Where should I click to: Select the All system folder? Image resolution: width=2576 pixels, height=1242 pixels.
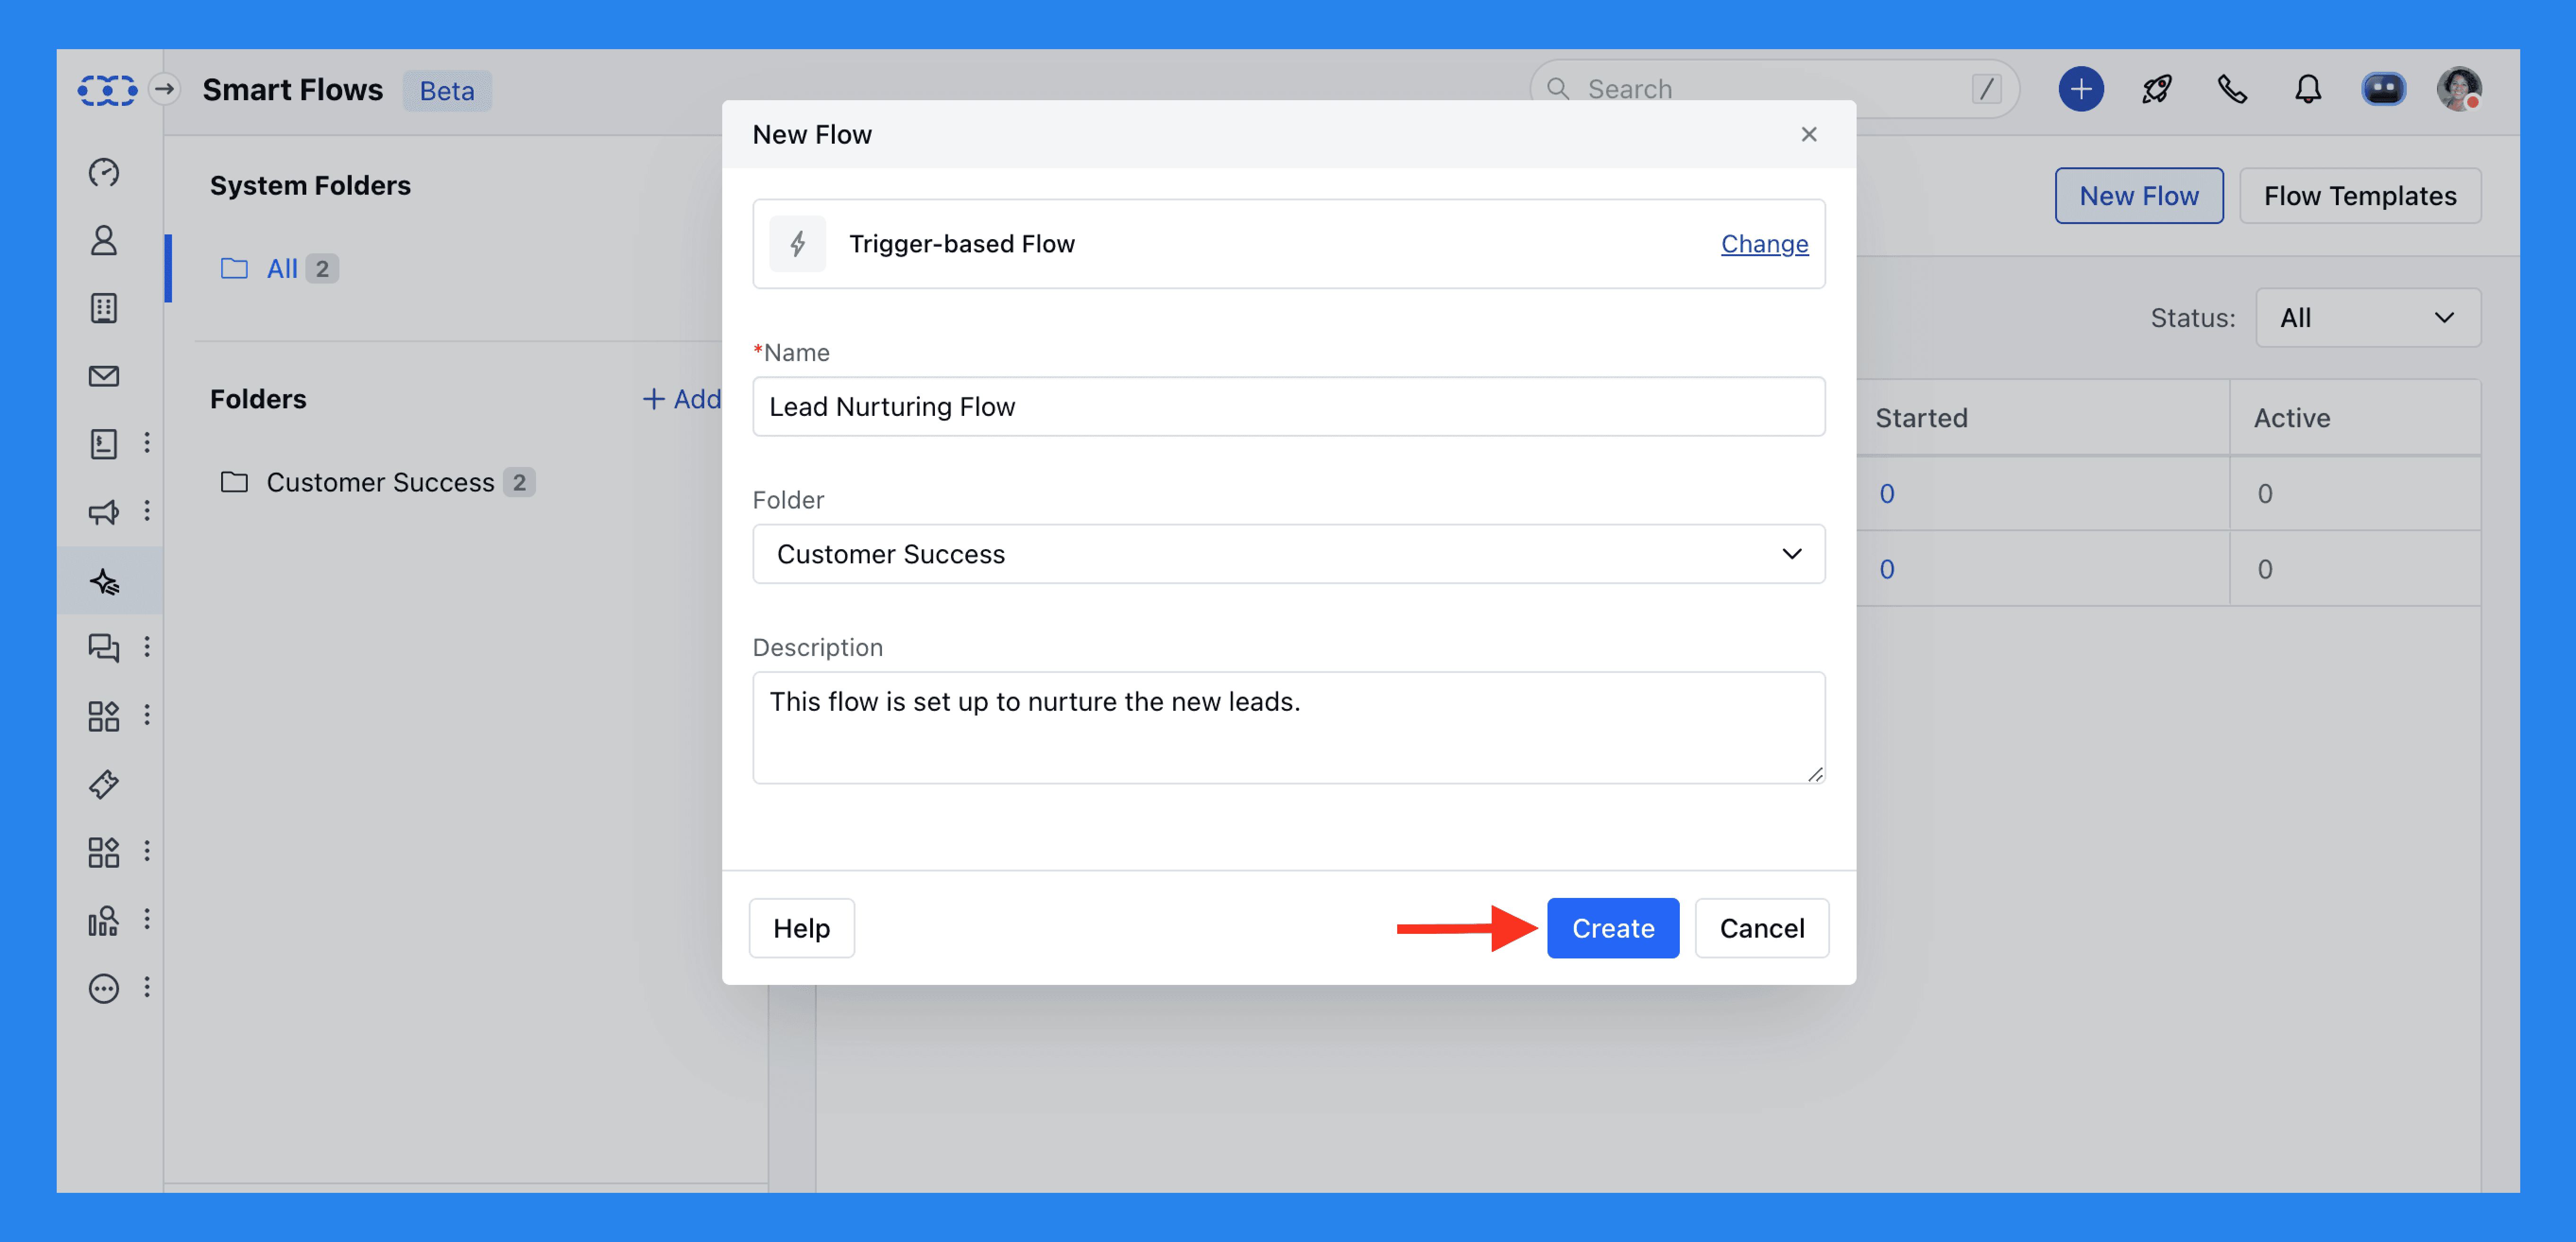pyautogui.click(x=281, y=268)
